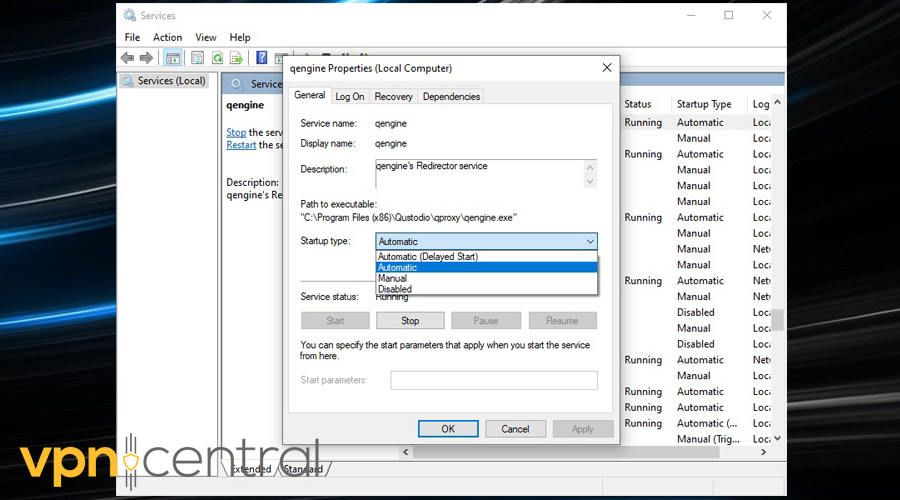Open the Help menu

point(240,37)
